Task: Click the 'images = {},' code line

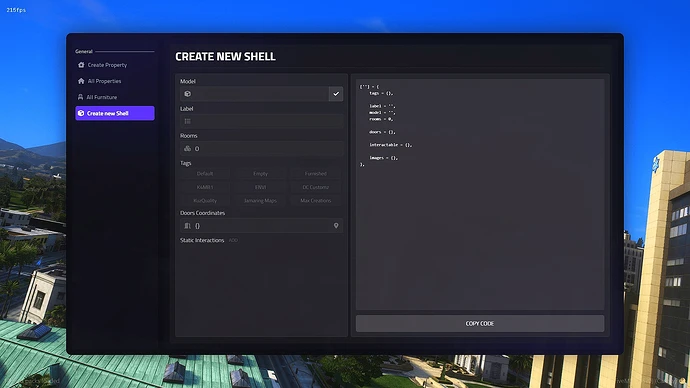Action: pyautogui.click(x=383, y=157)
